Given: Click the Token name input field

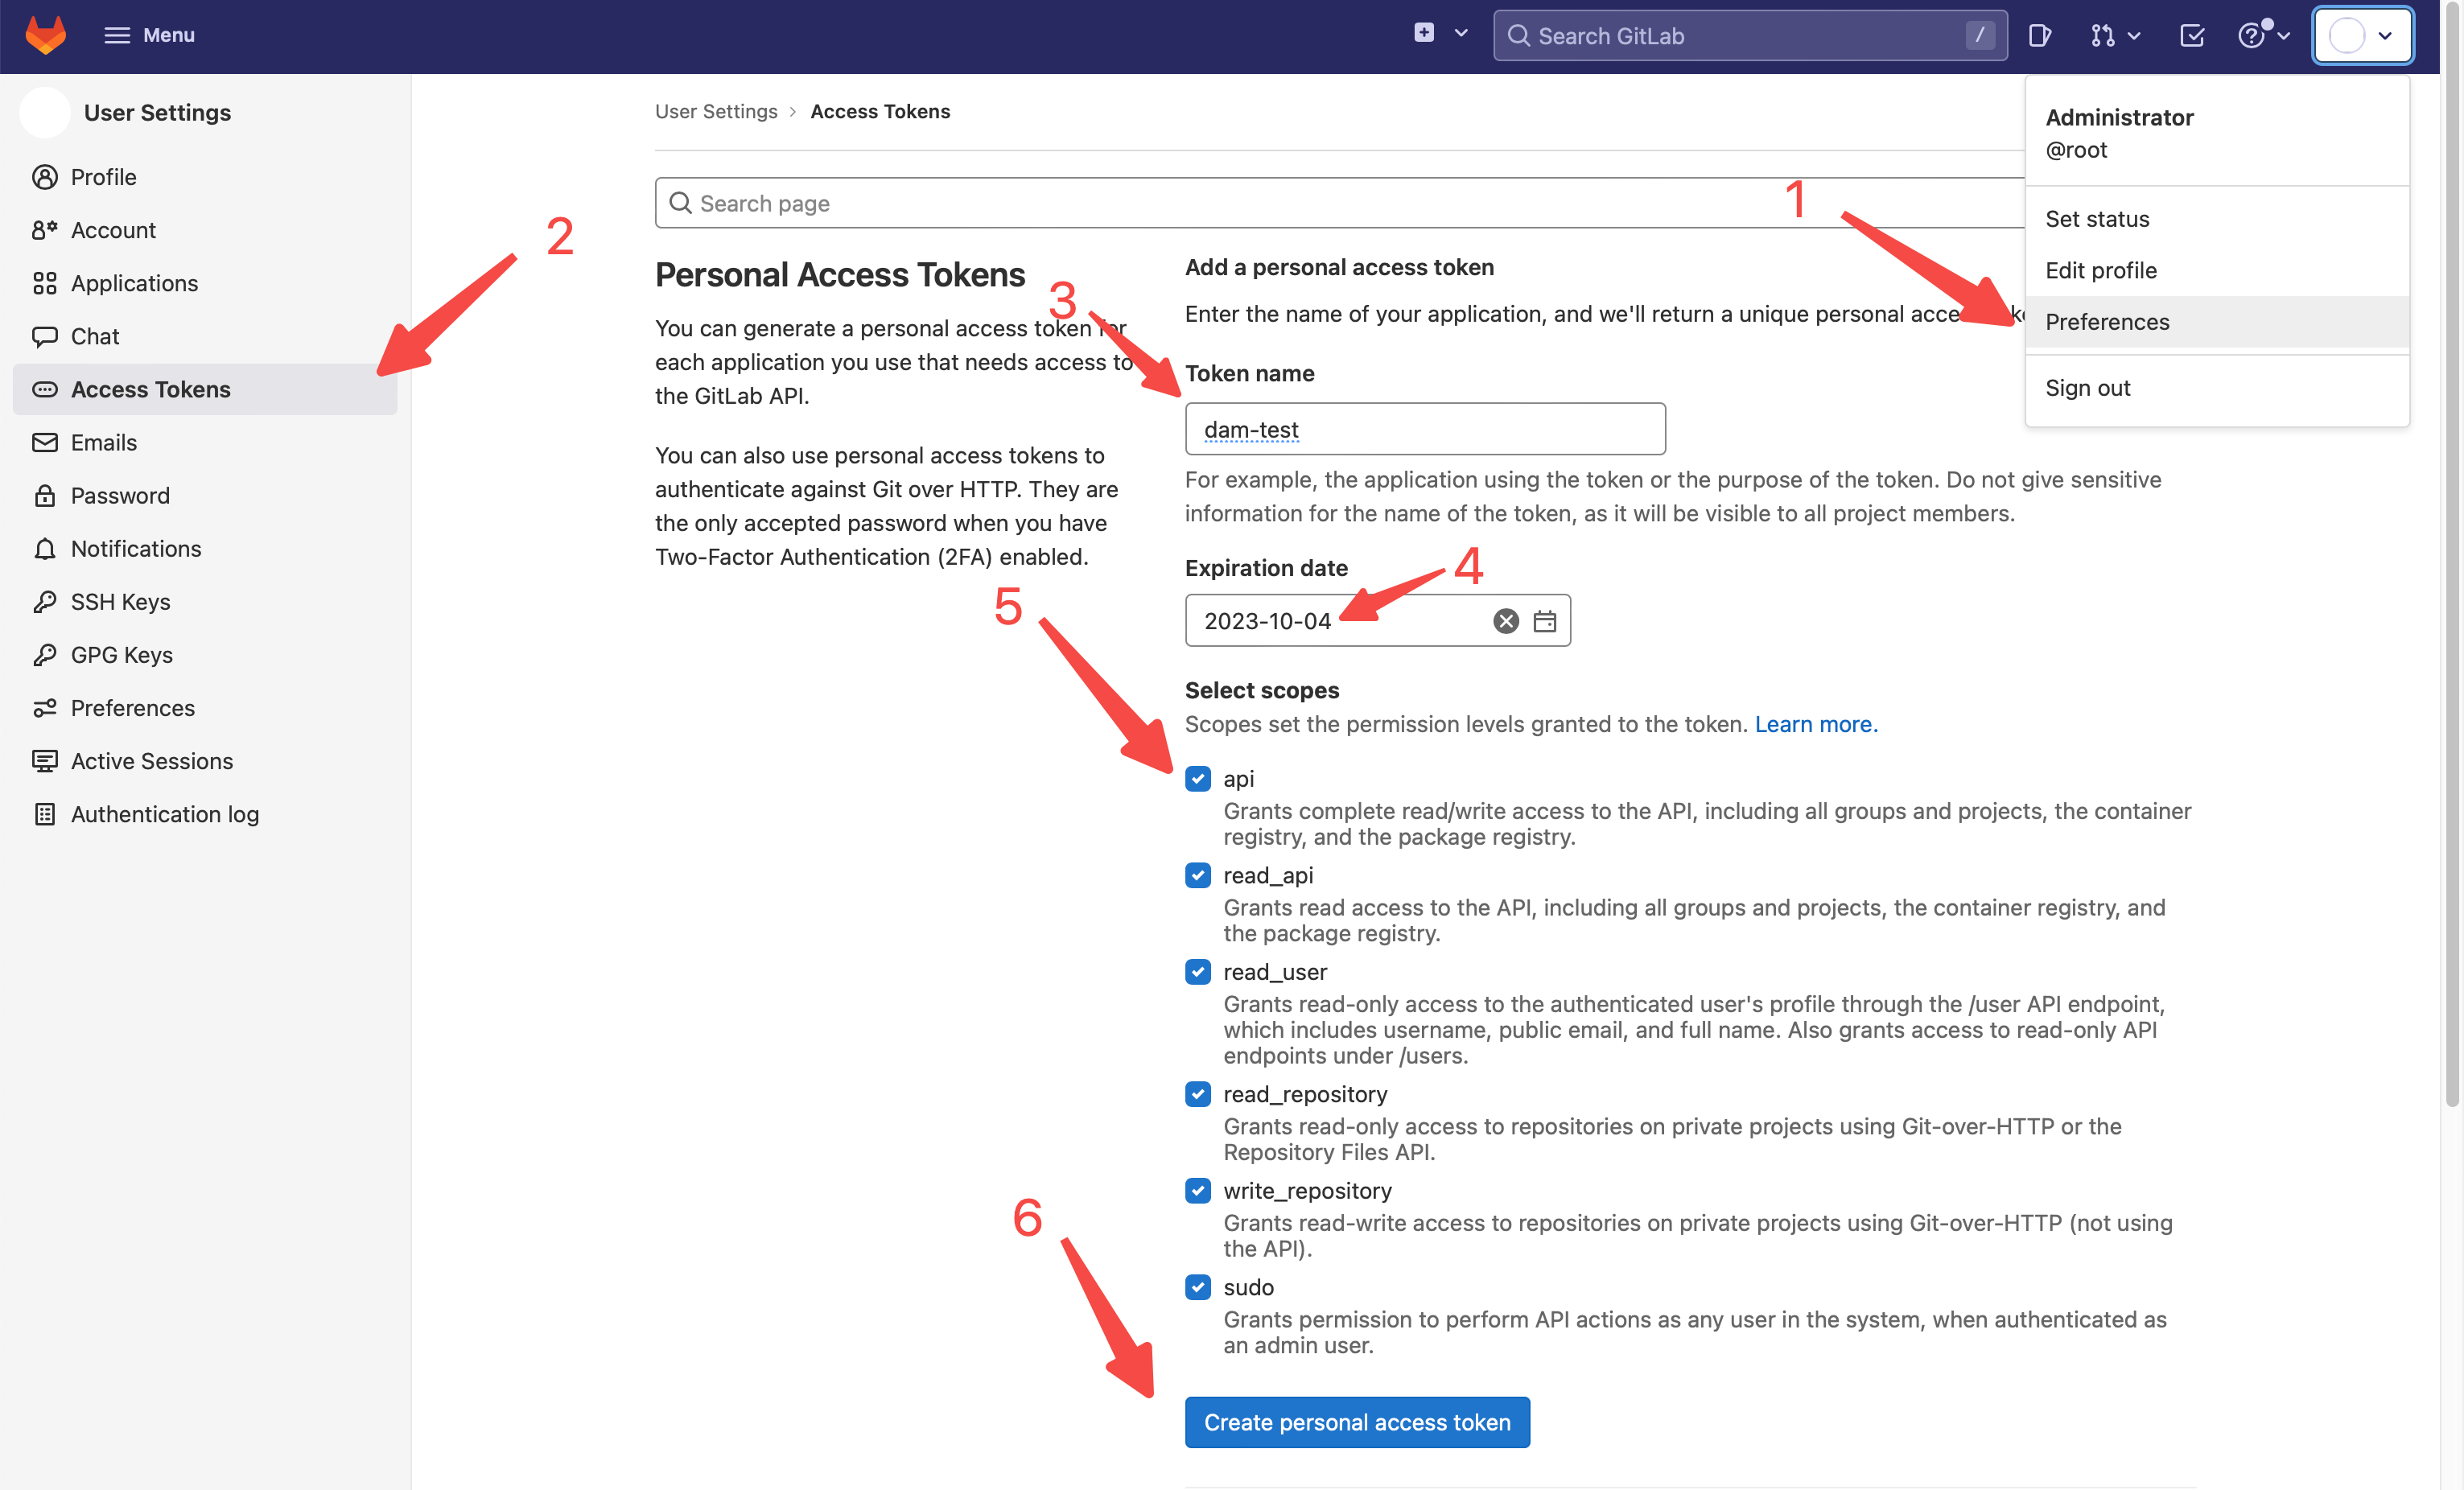Looking at the screenshot, I should [x=1424, y=429].
